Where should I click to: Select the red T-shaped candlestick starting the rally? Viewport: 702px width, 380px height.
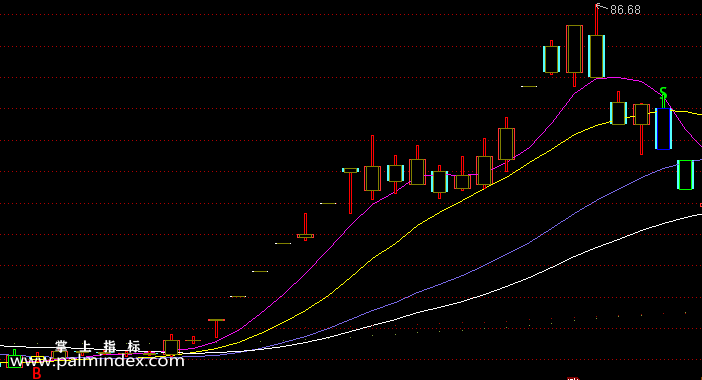point(216,329)
